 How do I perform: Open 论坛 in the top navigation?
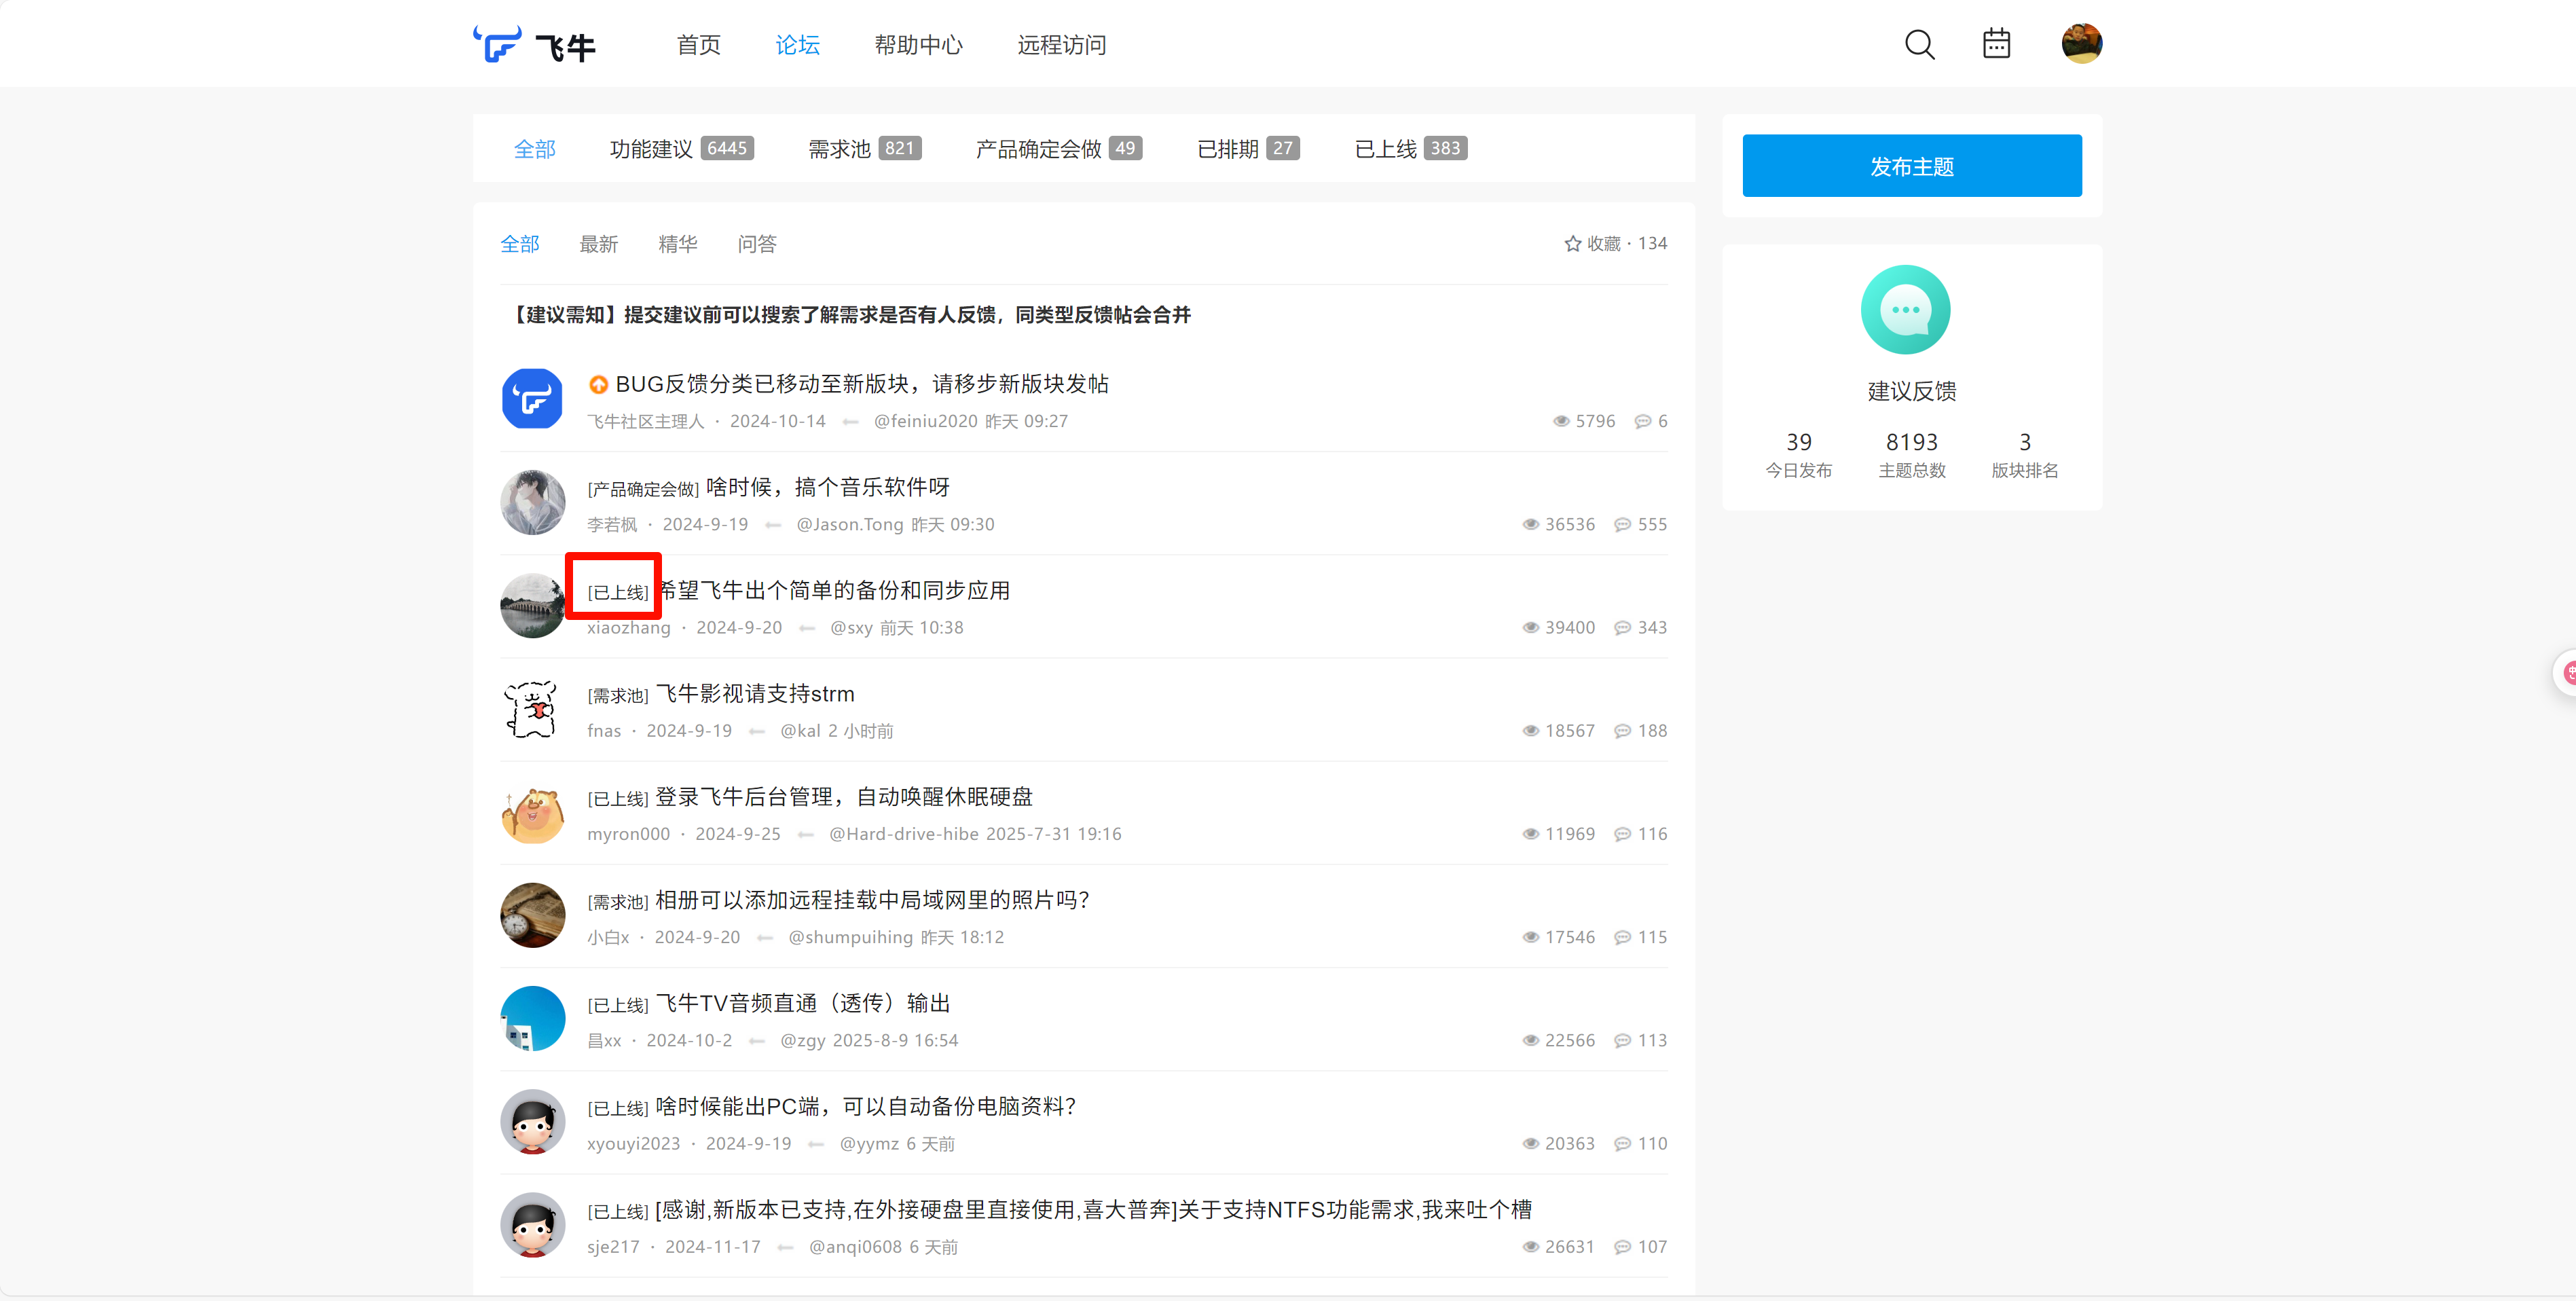coord(797,45)
